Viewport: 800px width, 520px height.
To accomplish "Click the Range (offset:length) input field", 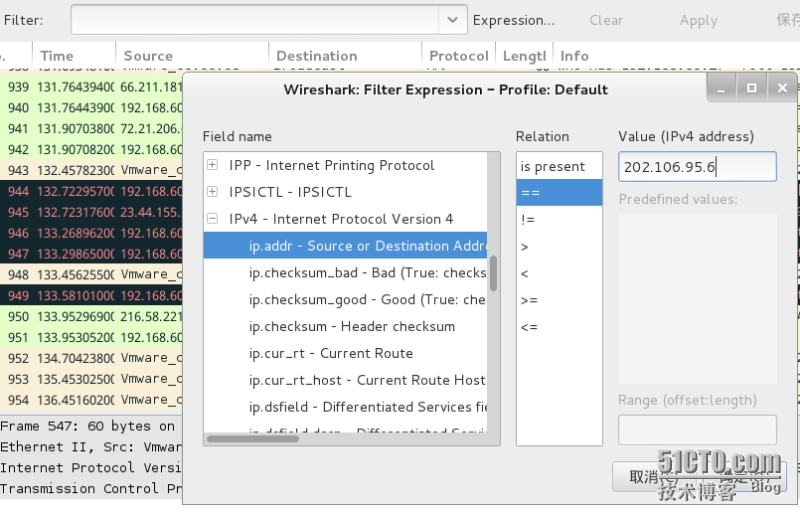I will click(697, 430).
